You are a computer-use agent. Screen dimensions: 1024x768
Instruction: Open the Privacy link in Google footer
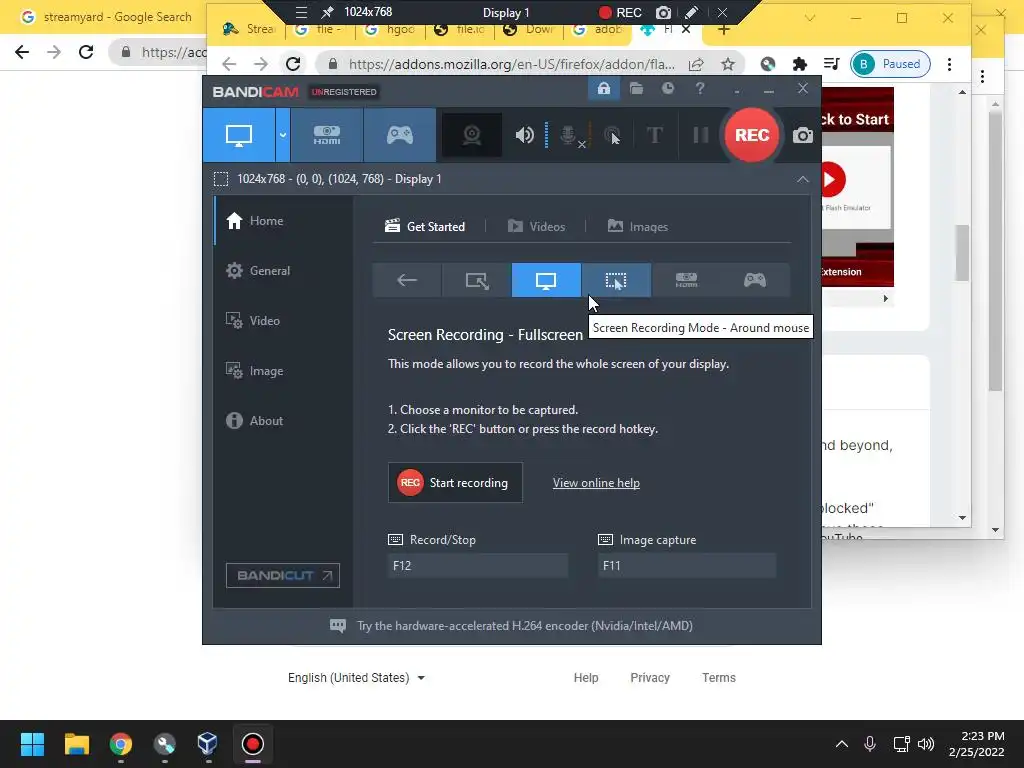click(x=650, y=678)
